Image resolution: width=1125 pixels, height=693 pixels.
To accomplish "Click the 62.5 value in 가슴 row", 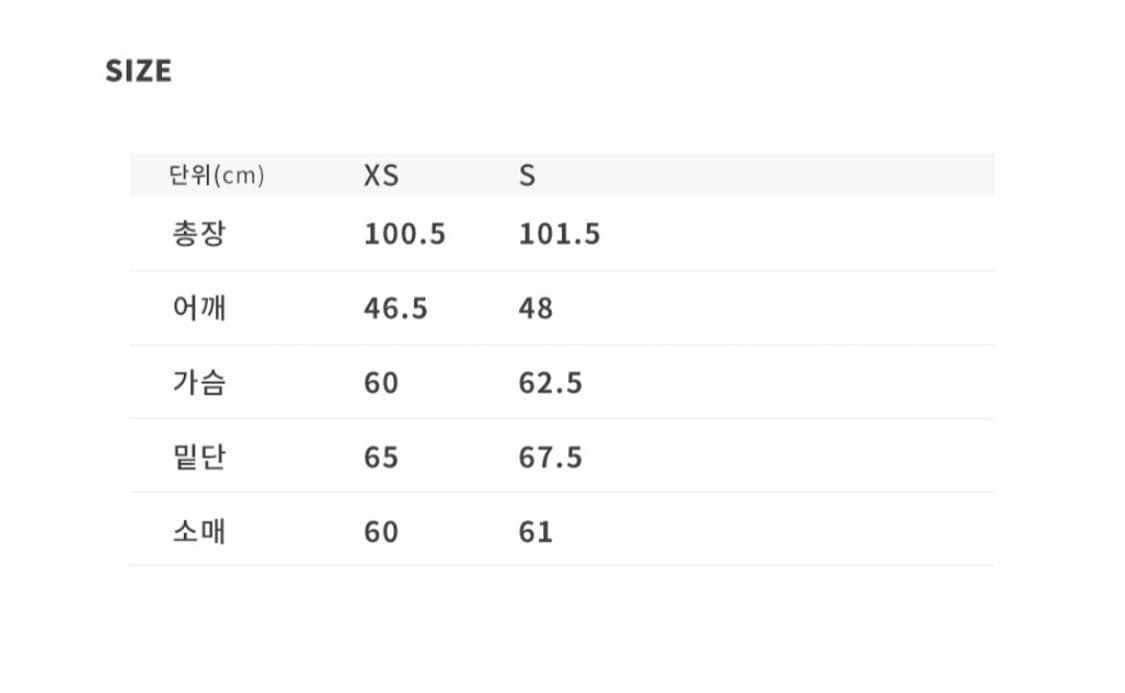I will [550, 383].
